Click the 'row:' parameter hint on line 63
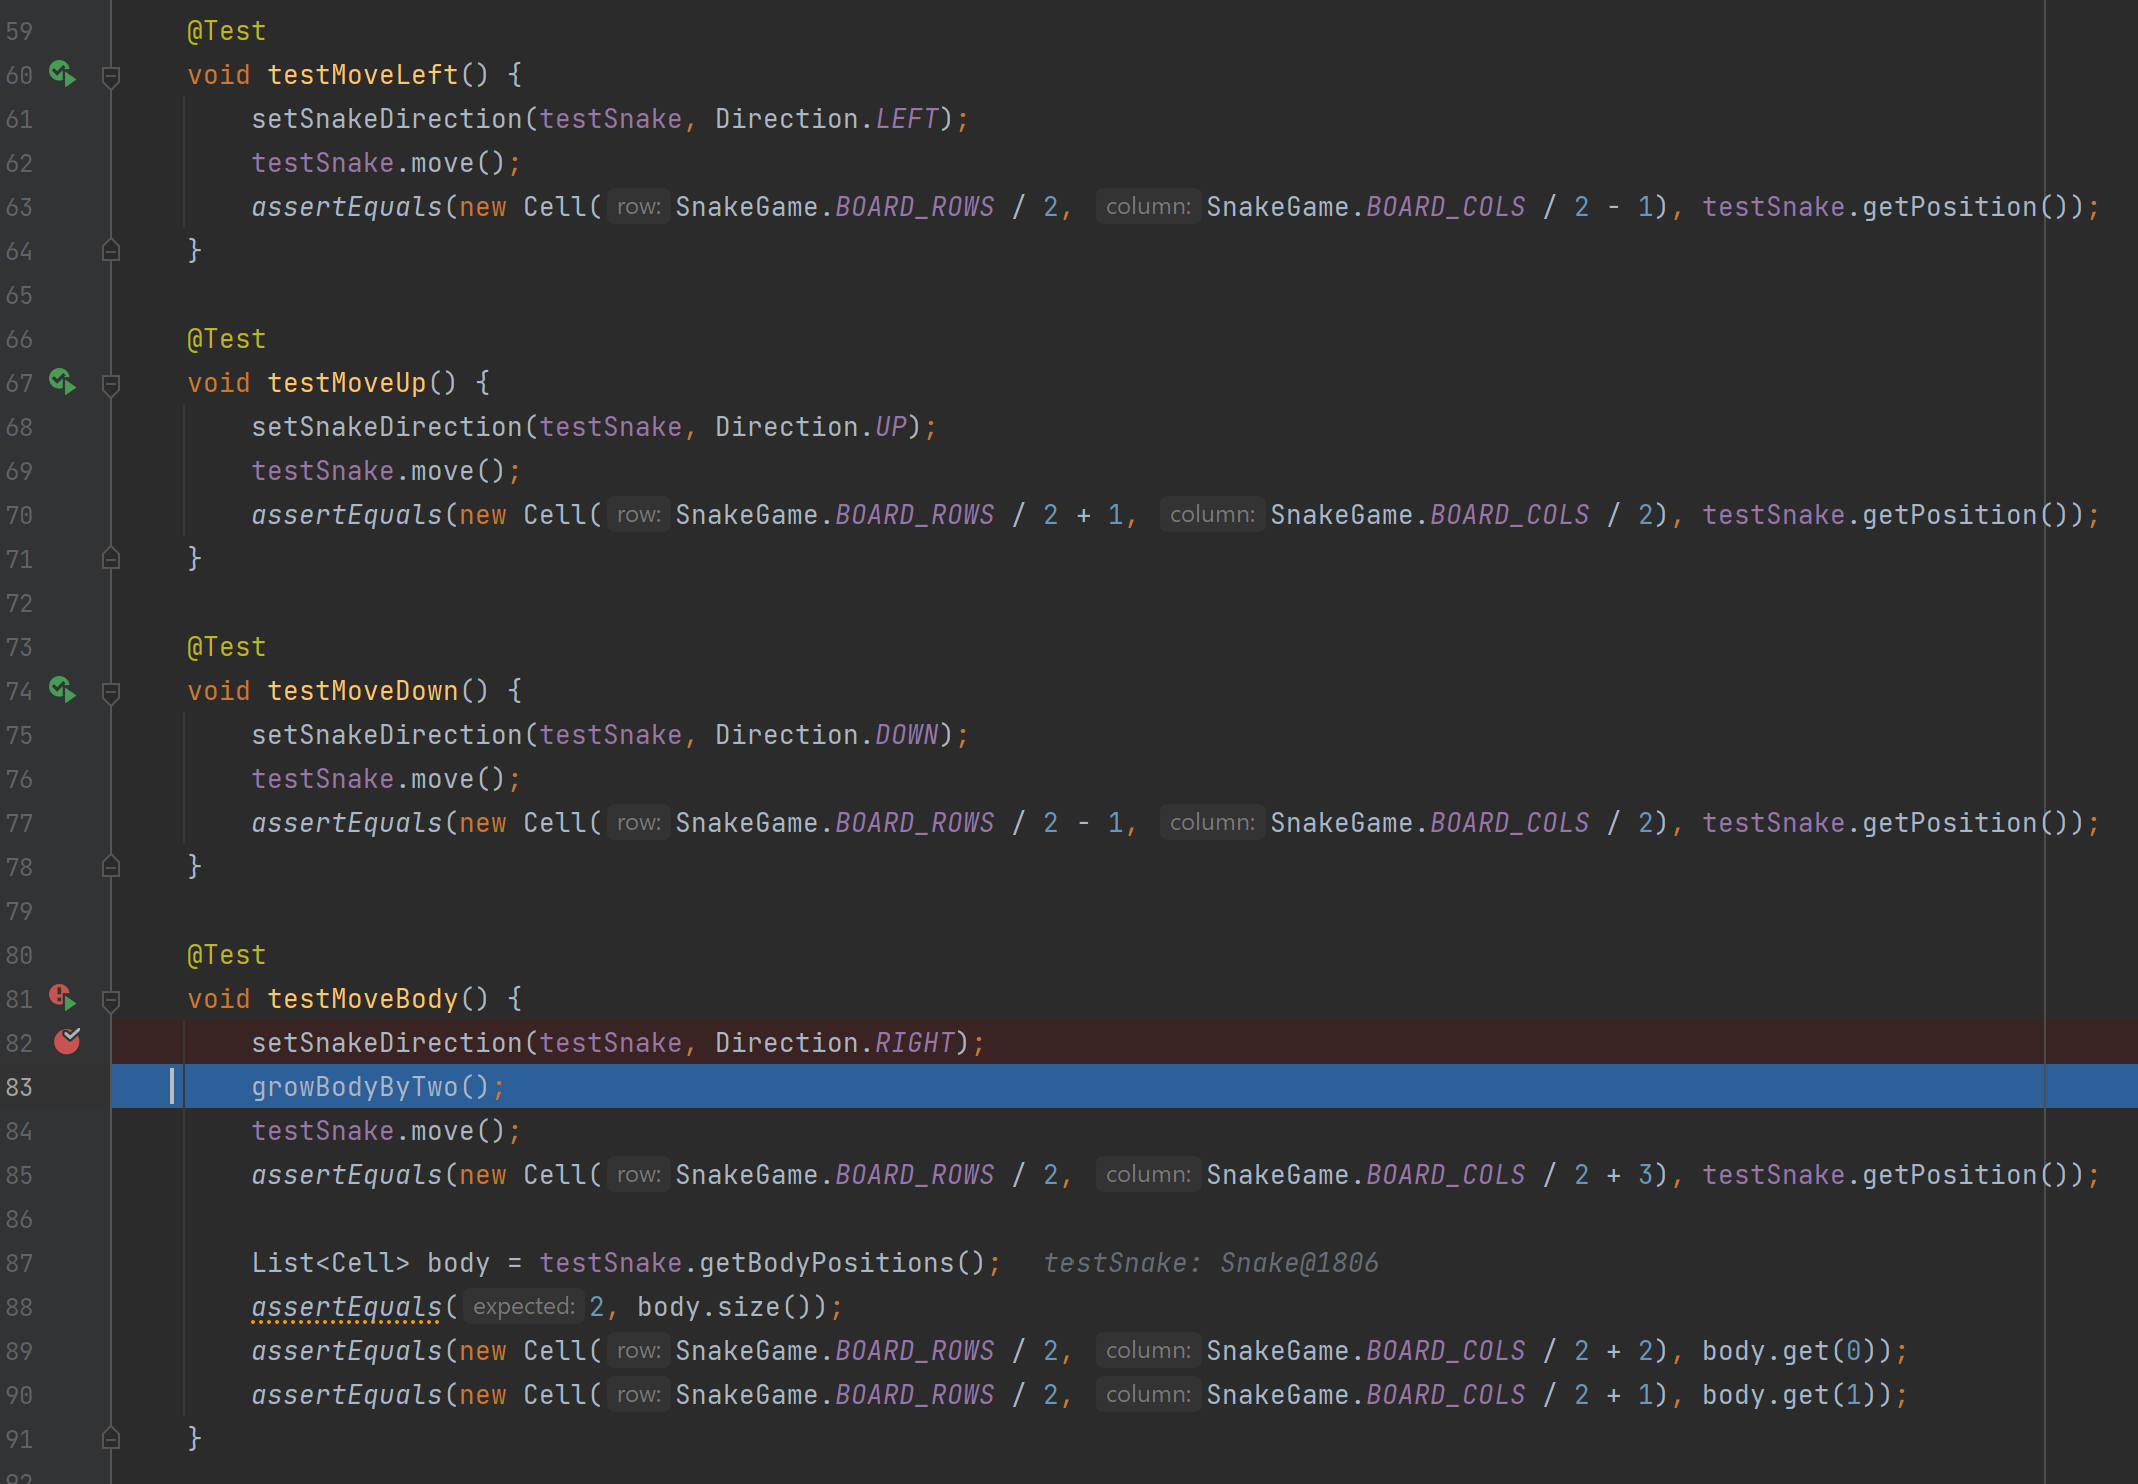The image size is (2138, 1484). coord(639,206)
